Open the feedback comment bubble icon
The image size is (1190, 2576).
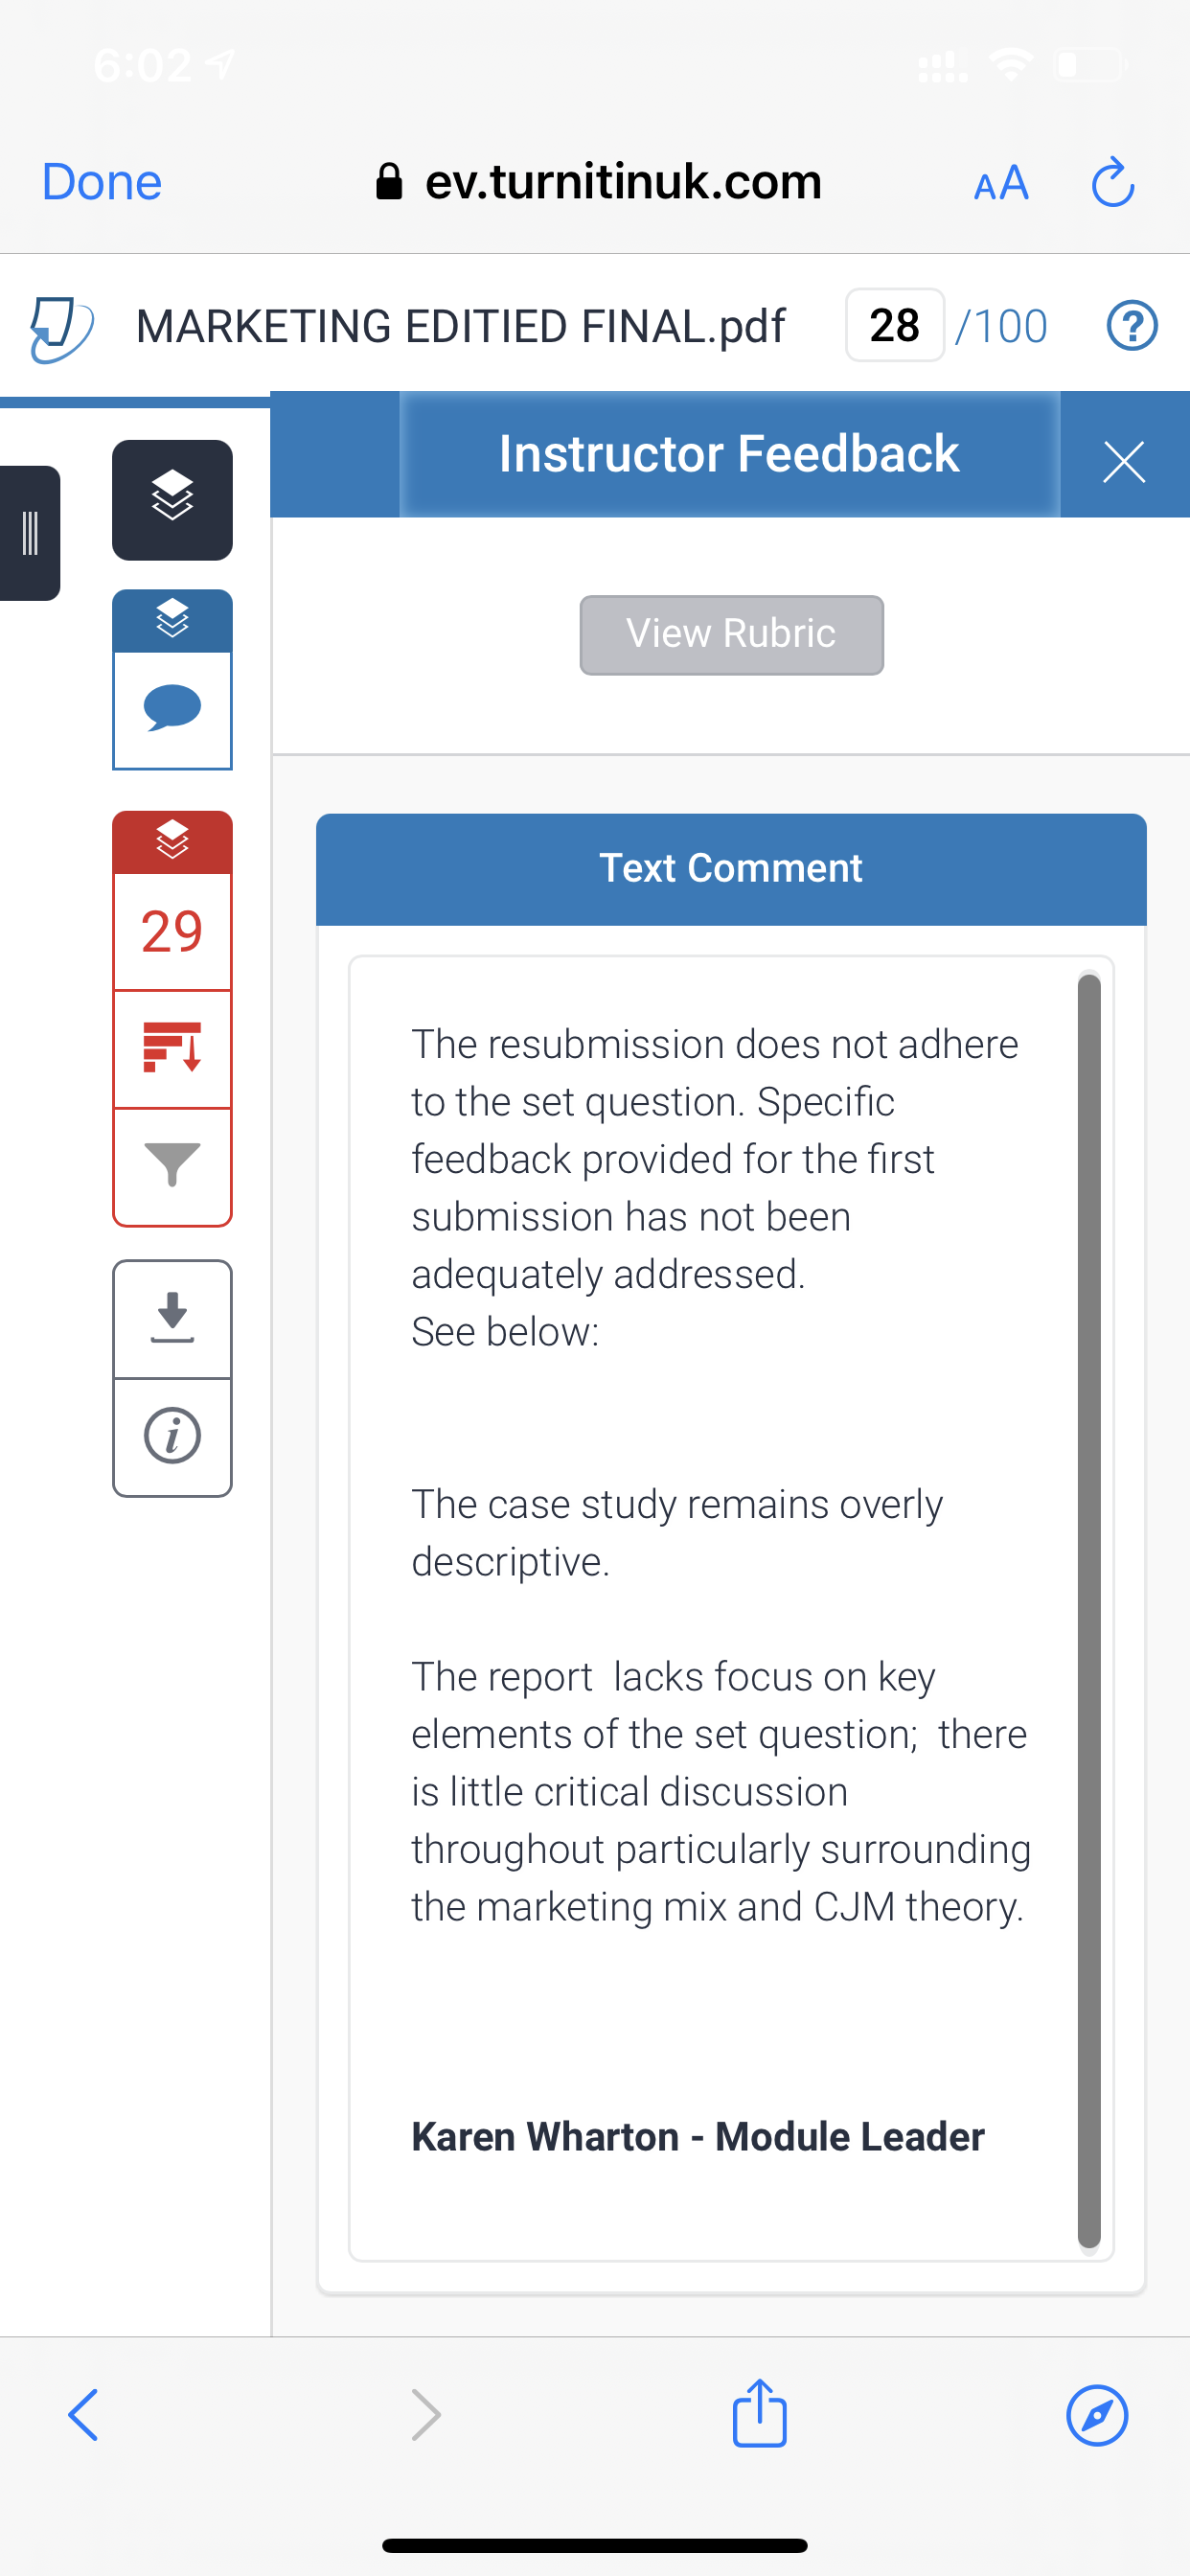coord(172,709)
